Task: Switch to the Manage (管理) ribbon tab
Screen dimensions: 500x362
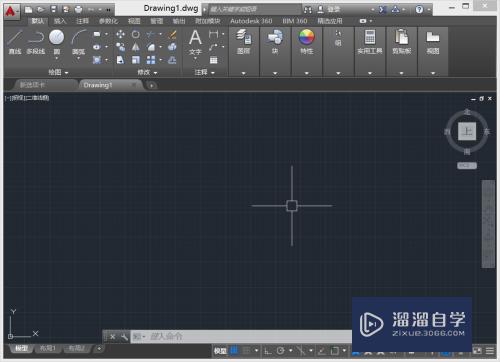Action: click(156, 21)
